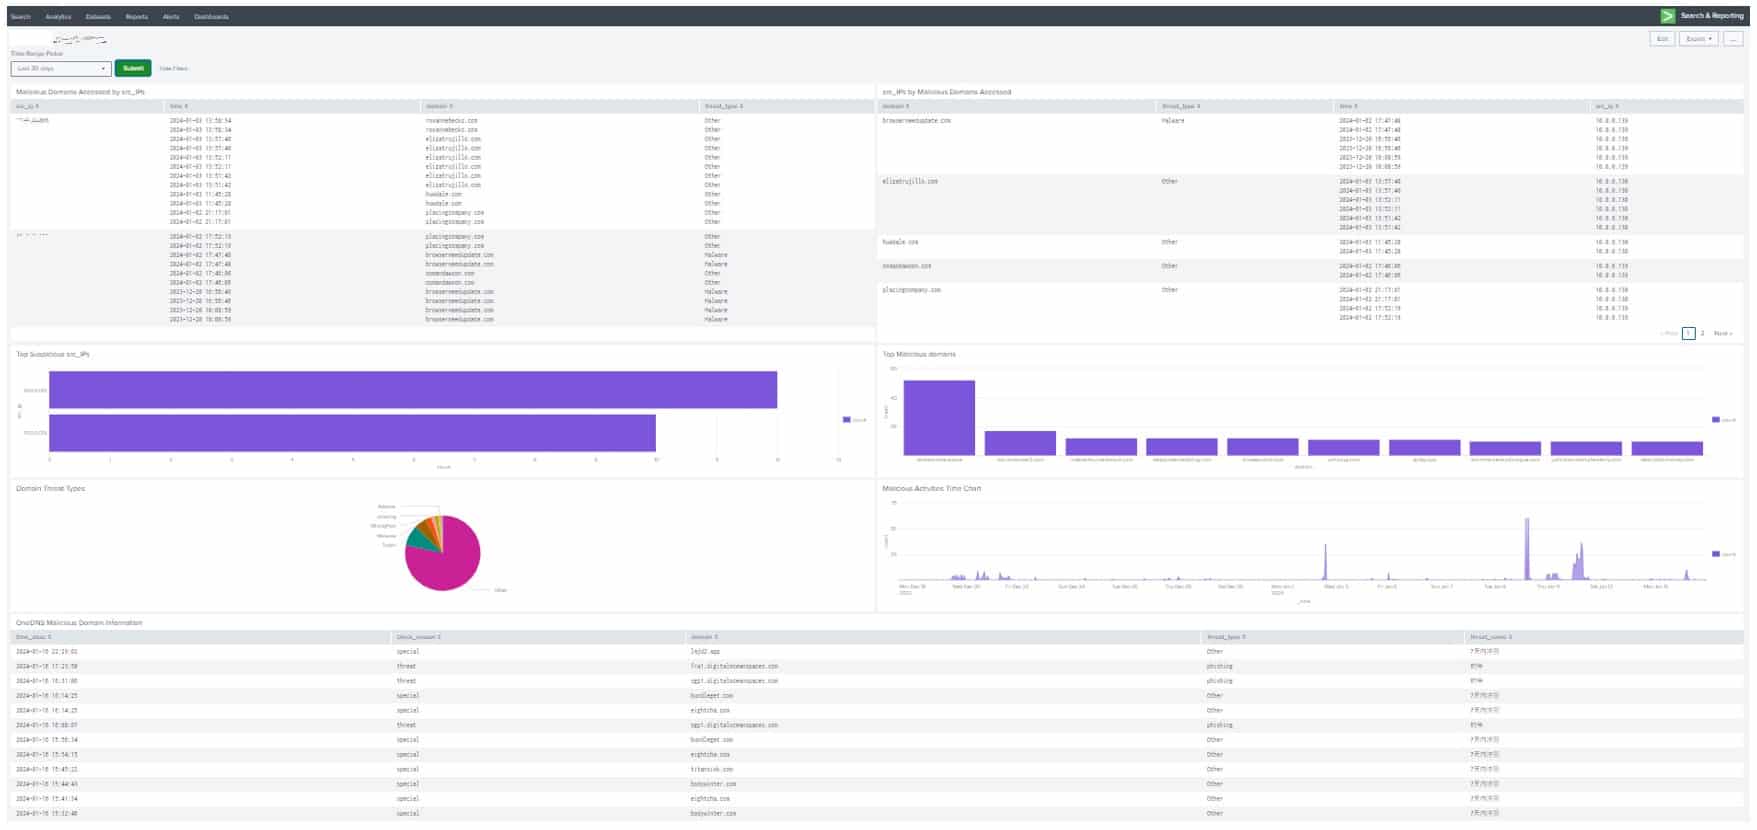1757x830 pixels.
Task: Click the tallest bar in Top Malicious domains
Action: pos(938,418)
